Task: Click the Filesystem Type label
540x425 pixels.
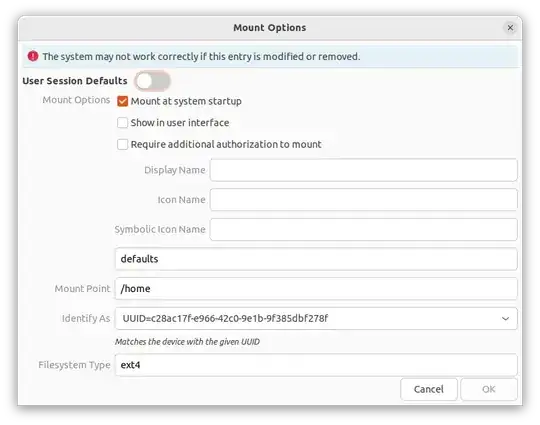Action: coord(74,365)
